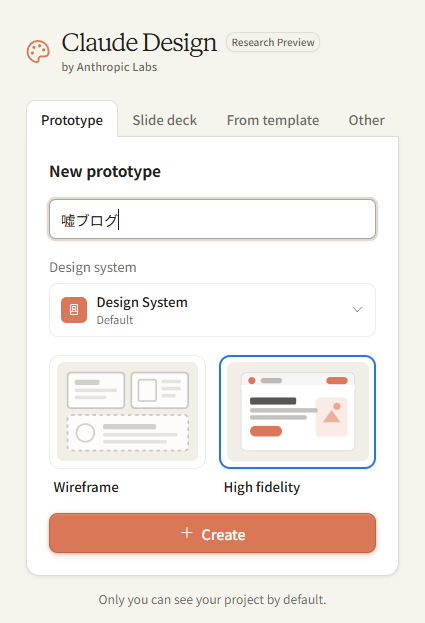
Task: Open the Other tab
Action: [x=367, y=120]
